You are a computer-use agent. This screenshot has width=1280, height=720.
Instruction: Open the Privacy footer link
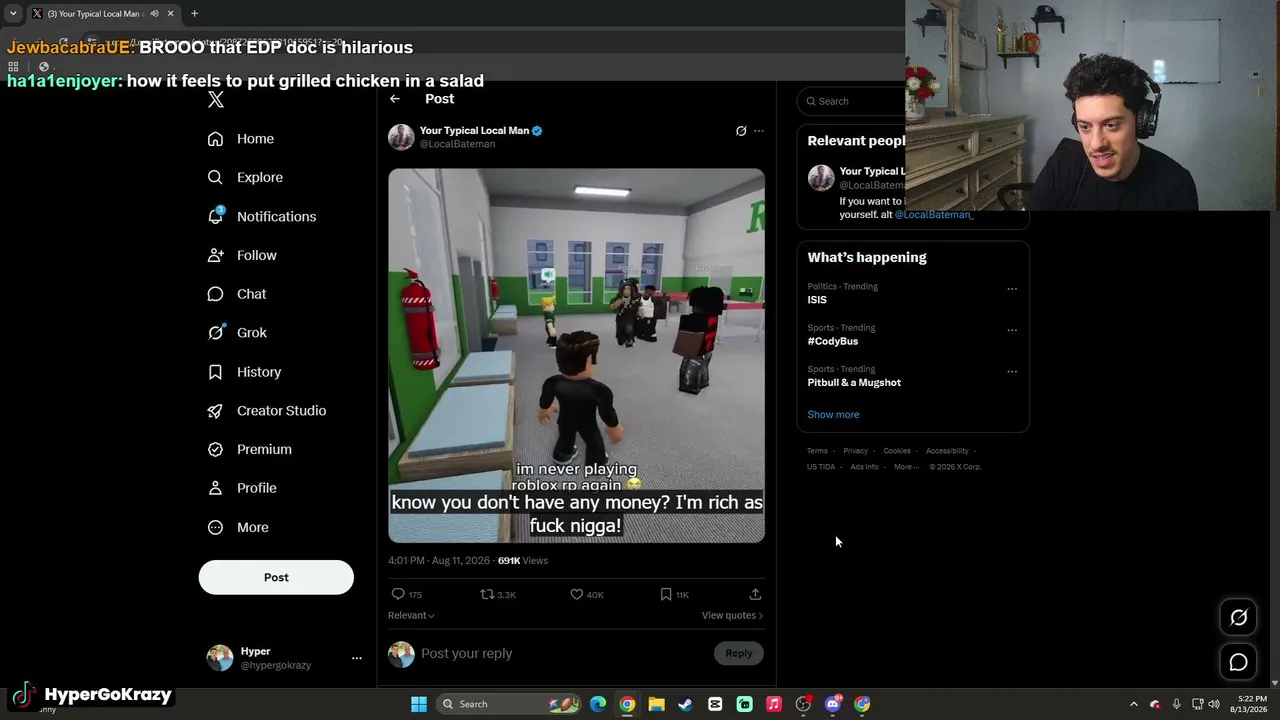(855, 451)
